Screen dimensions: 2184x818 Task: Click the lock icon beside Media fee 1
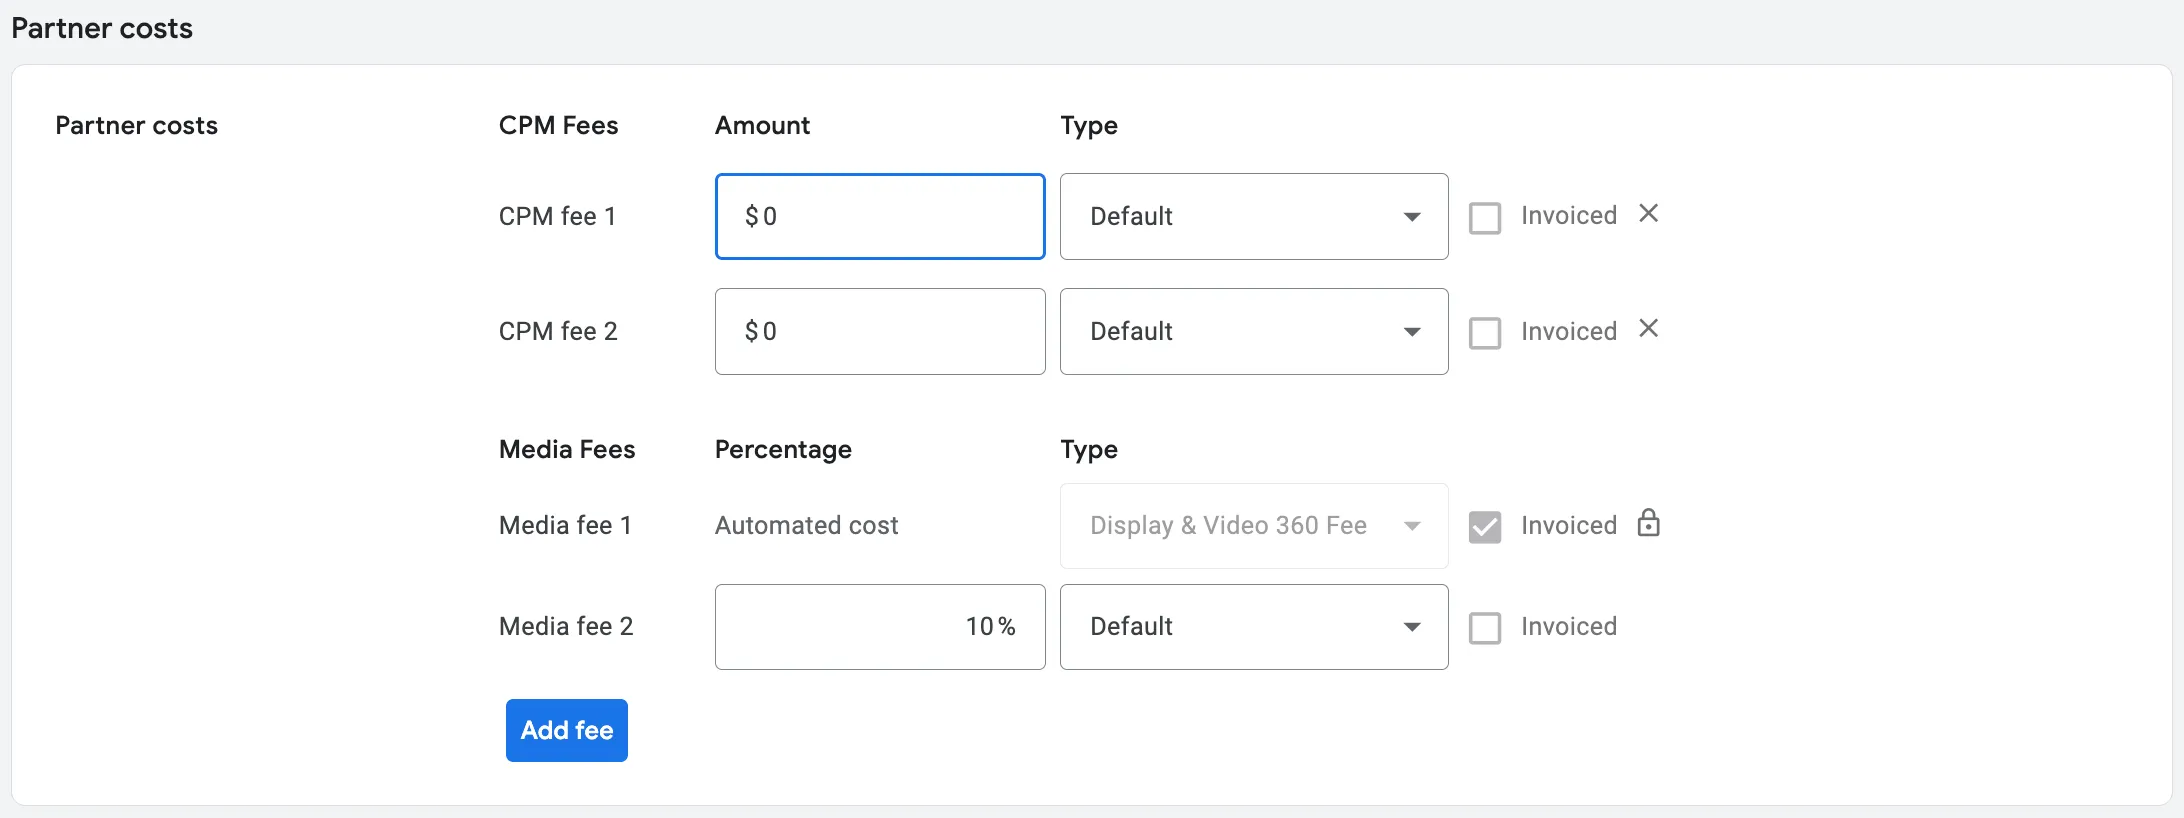(x=1649, y=523)
